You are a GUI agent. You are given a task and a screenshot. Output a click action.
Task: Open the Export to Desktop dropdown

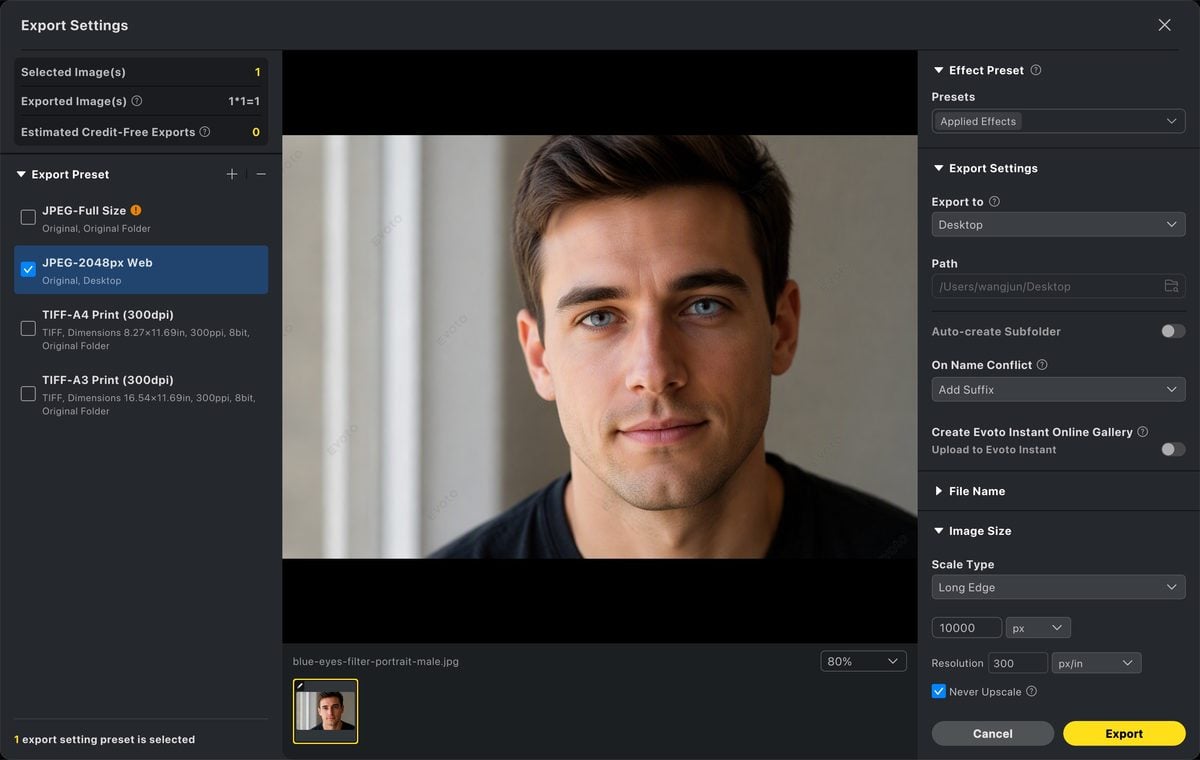(x=1058, y=225)
